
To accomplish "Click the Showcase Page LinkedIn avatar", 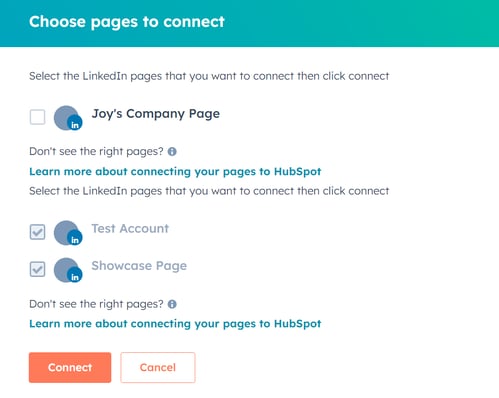I will click(68, 270).
